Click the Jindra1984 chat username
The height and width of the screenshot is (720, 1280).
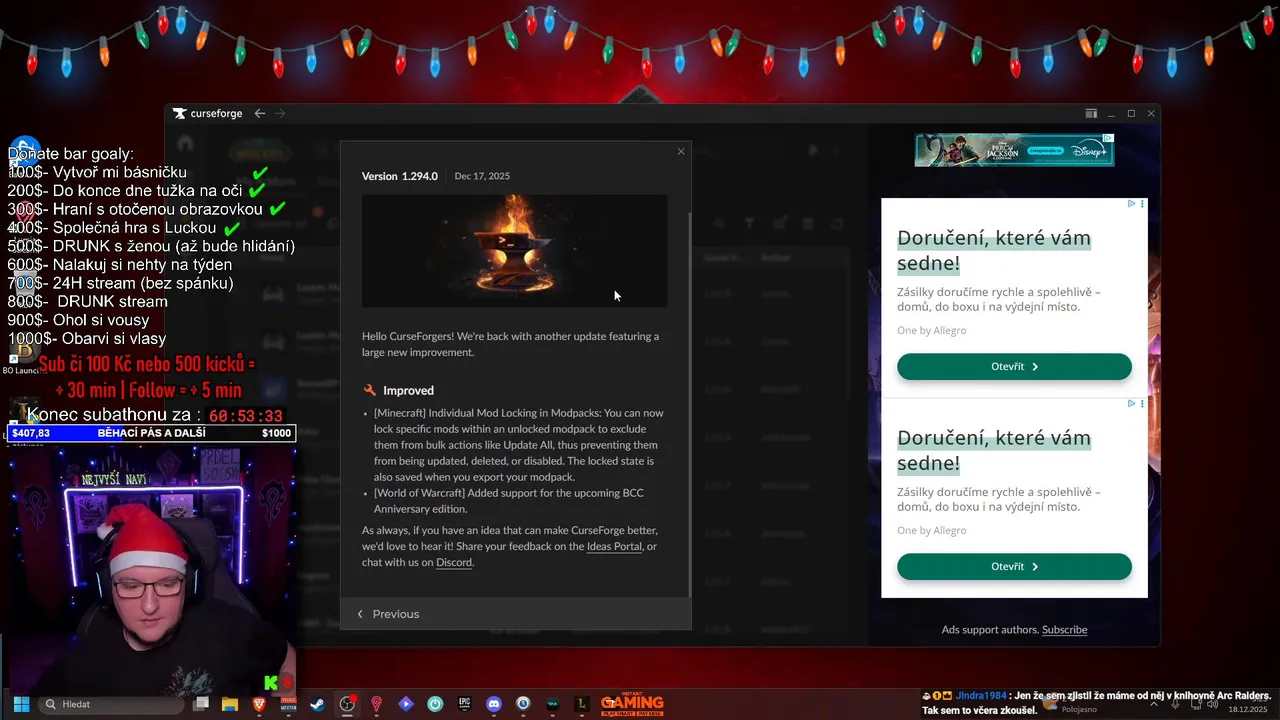[x=980, y=696]
